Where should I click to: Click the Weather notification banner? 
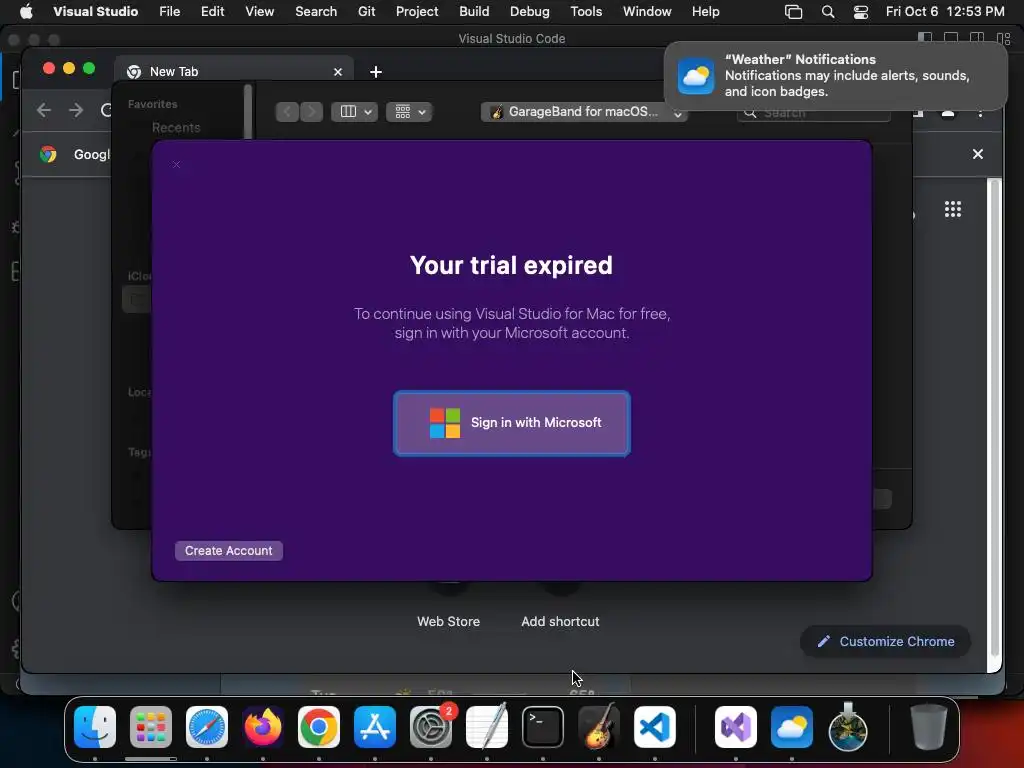point(835,76)
